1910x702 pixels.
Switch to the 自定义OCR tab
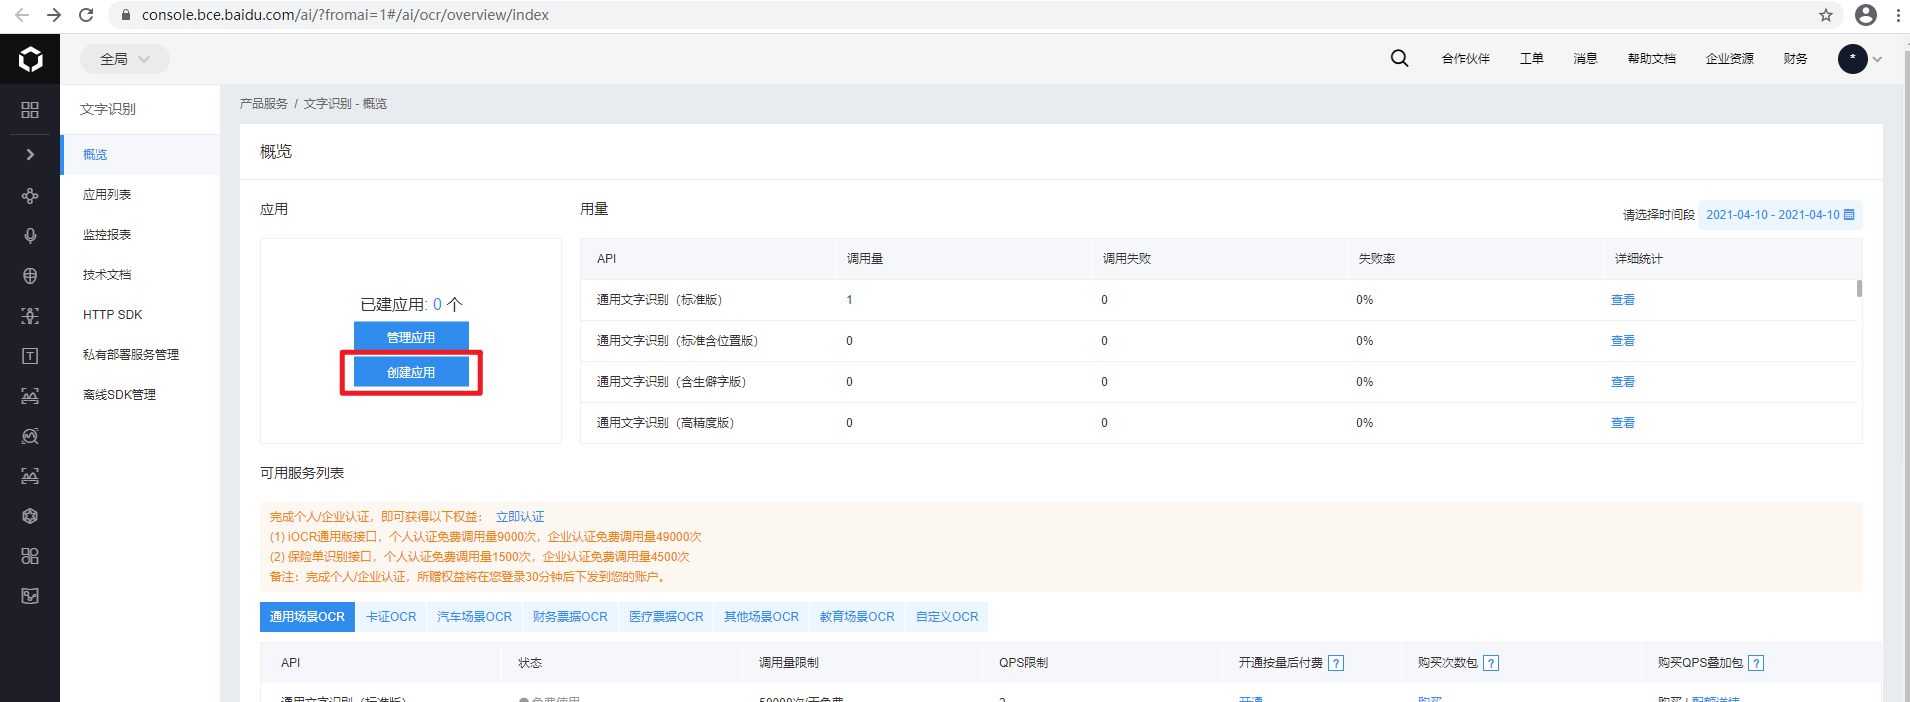click(x=947, y=617)
